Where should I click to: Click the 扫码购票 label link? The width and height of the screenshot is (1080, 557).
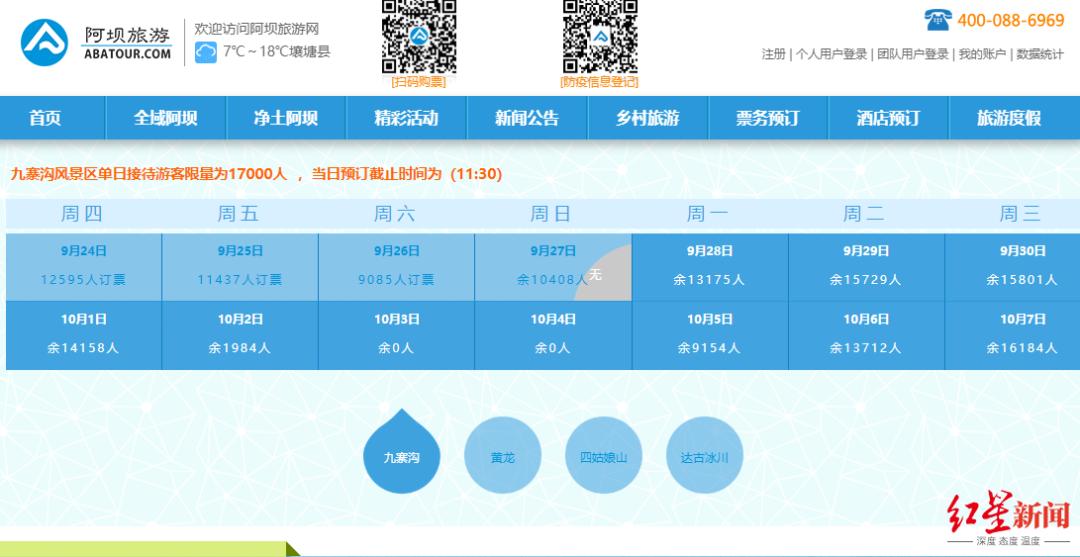click(419, 82)
